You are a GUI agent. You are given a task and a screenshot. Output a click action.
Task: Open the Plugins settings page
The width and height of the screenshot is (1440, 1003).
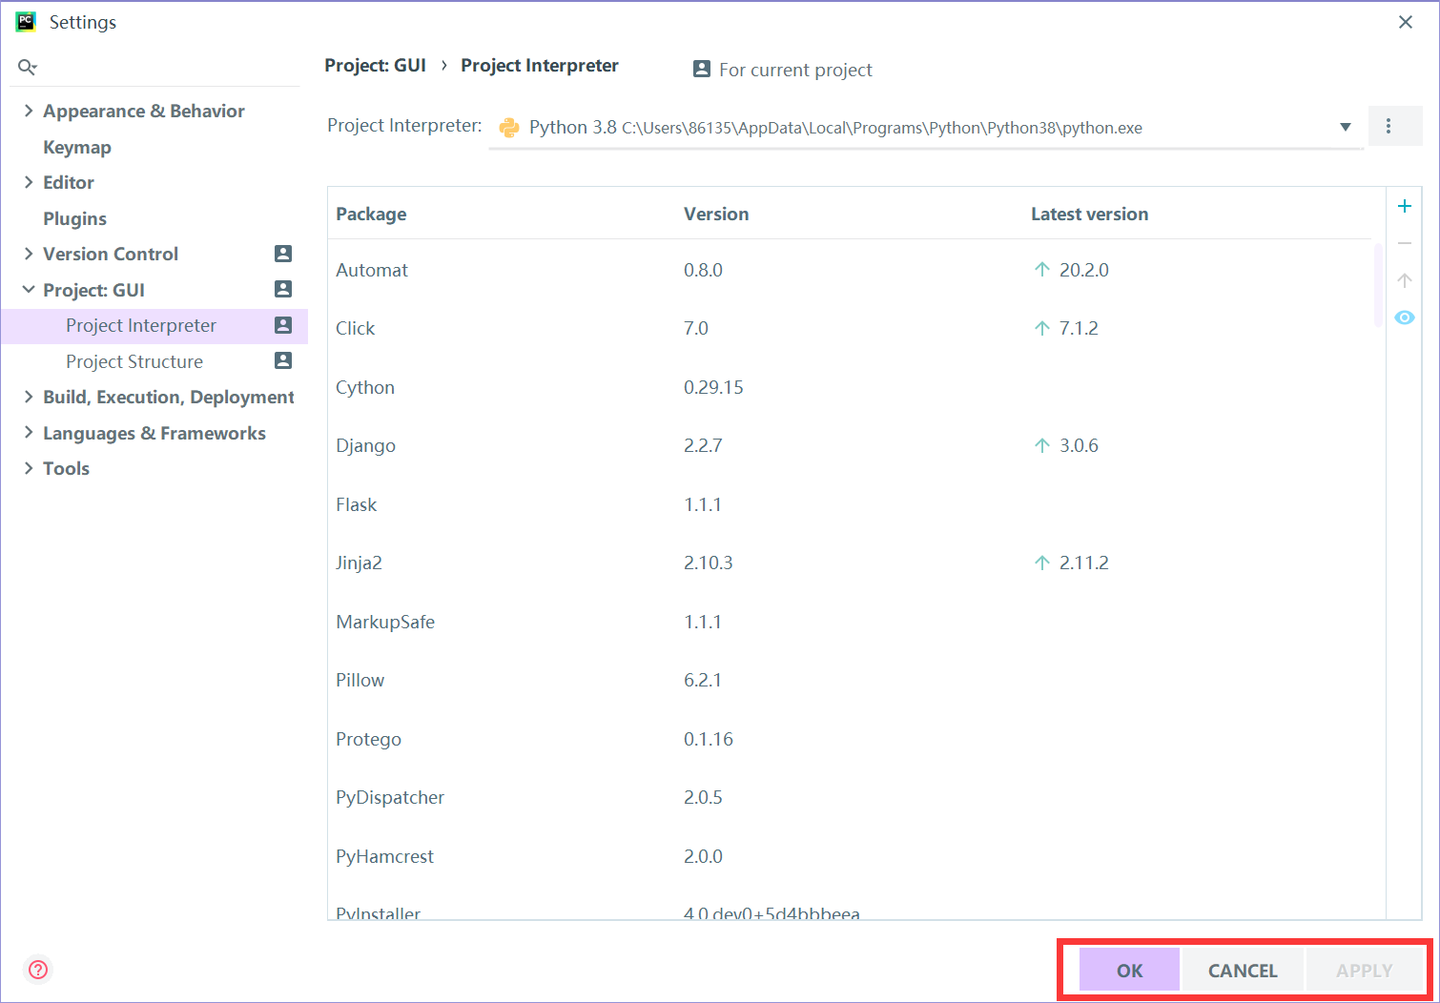[x=75, y=219]
